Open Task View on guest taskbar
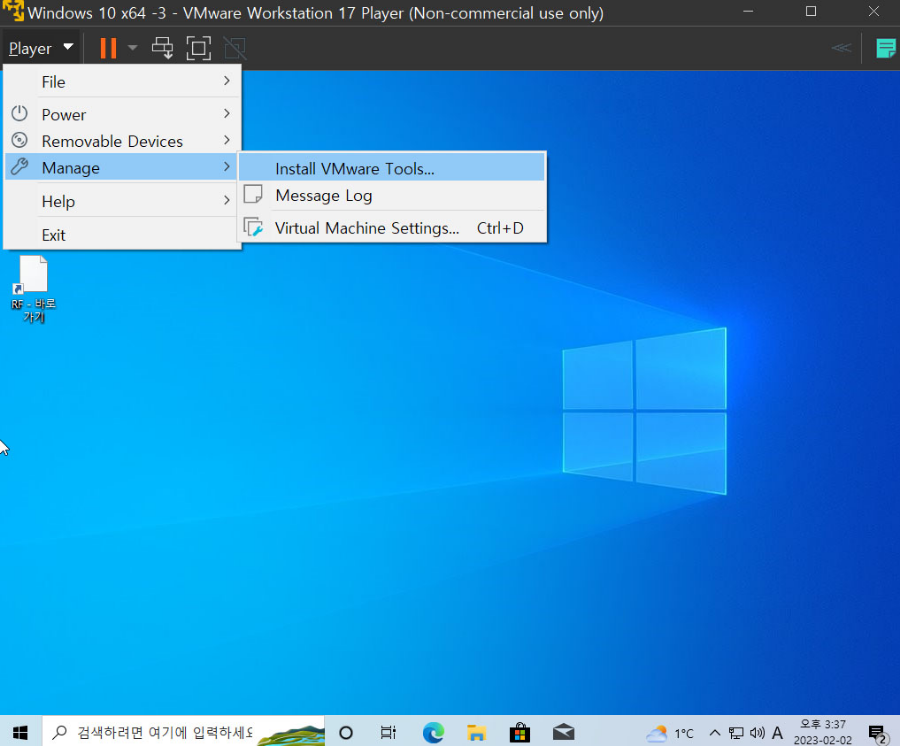Image resolution: width=900 pixels, height=746 pixels. click(x=389, y=732)
